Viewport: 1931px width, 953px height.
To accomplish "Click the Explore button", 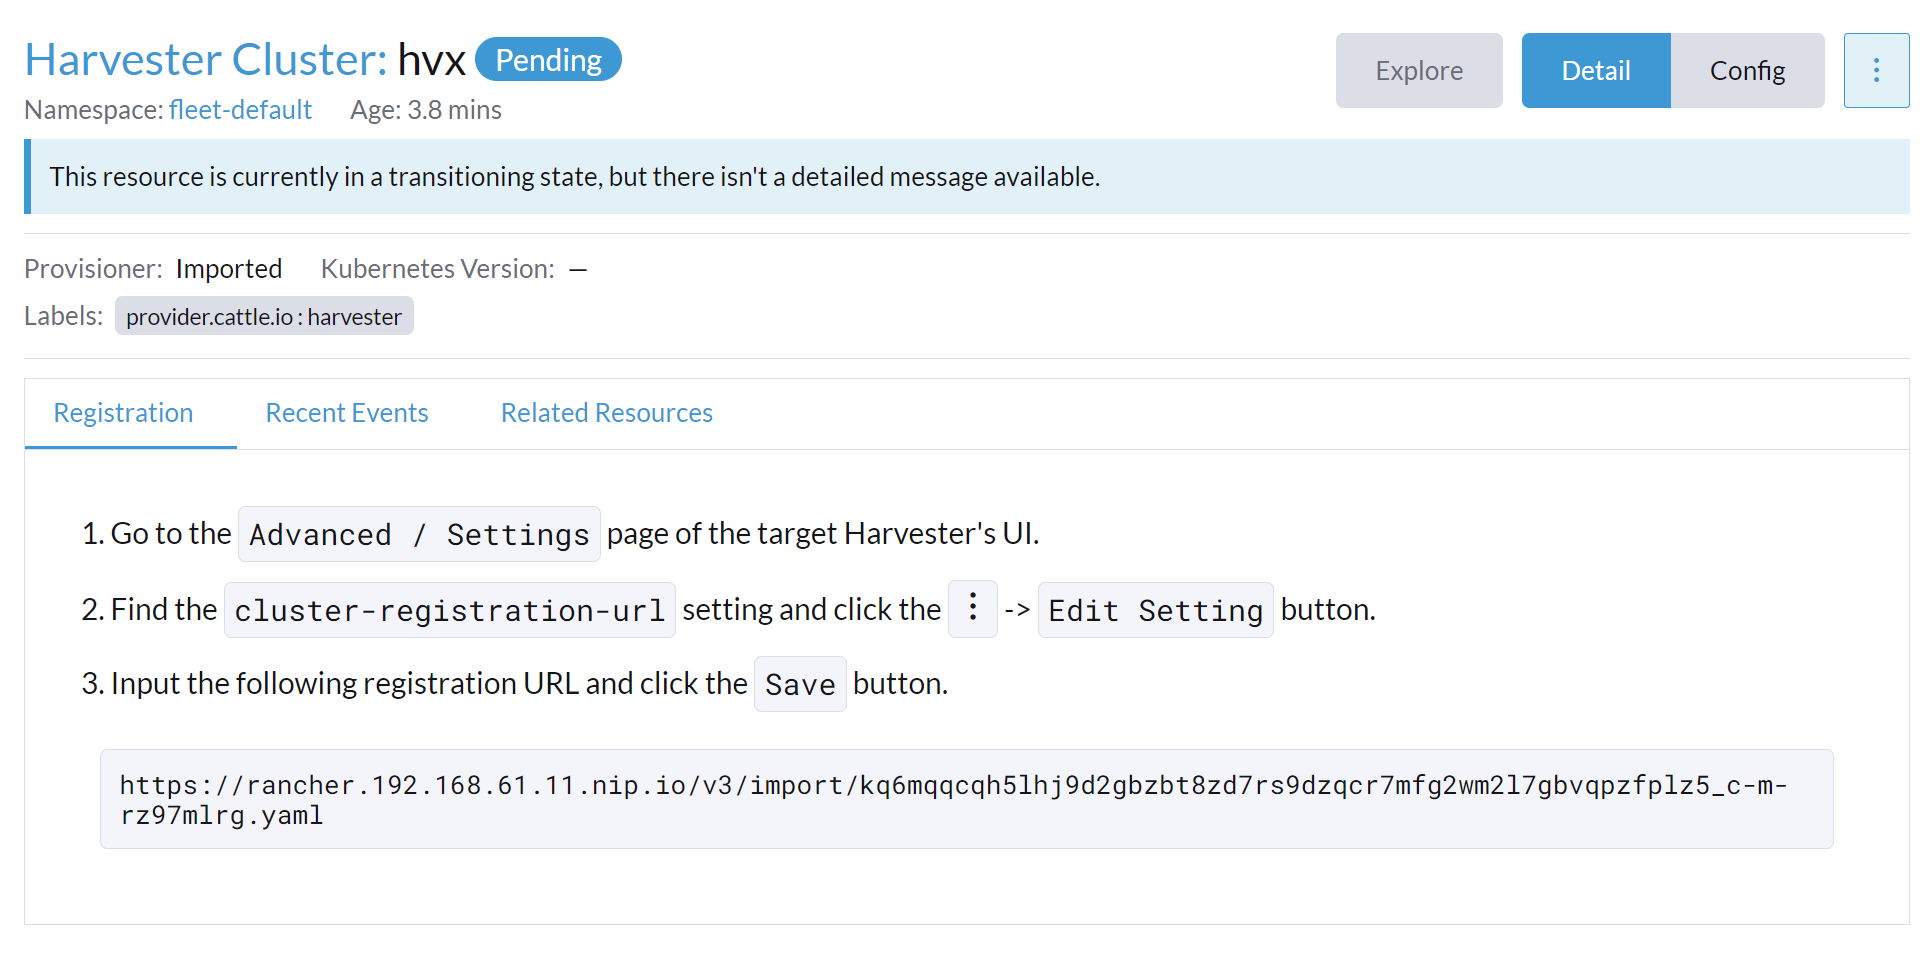I will click(1419, 70).
